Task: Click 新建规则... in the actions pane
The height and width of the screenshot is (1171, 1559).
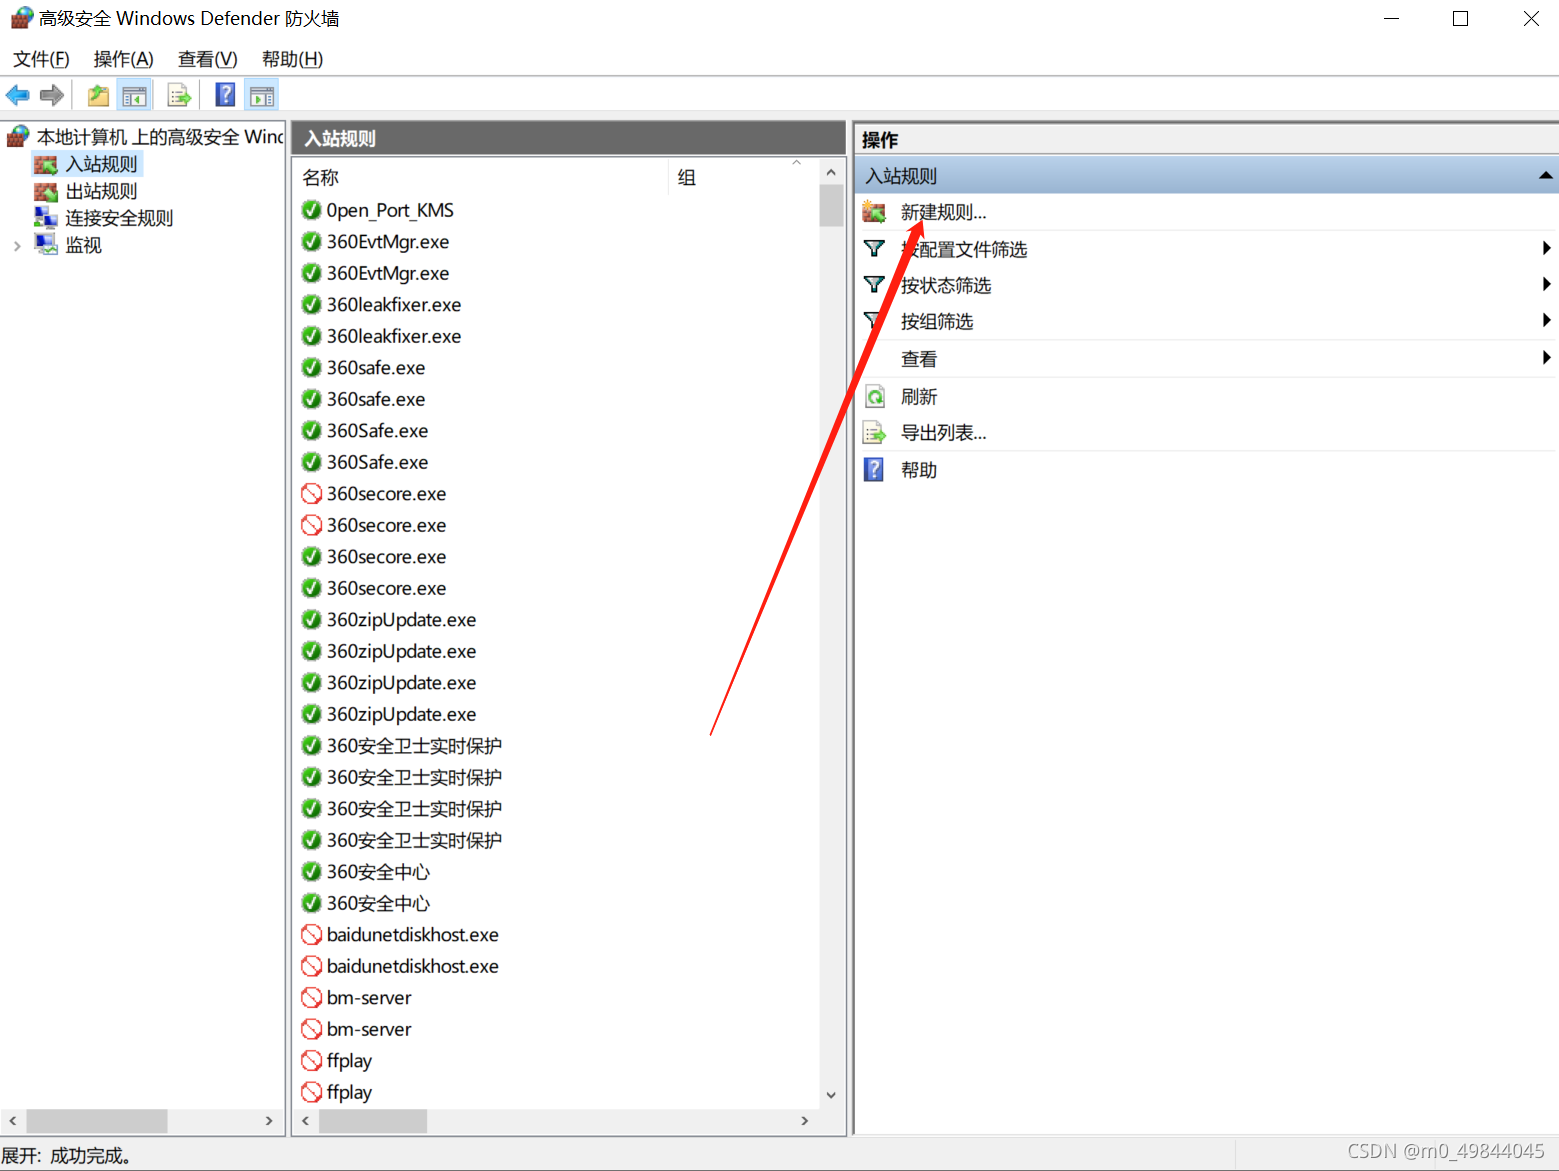Action: (943, 212)
